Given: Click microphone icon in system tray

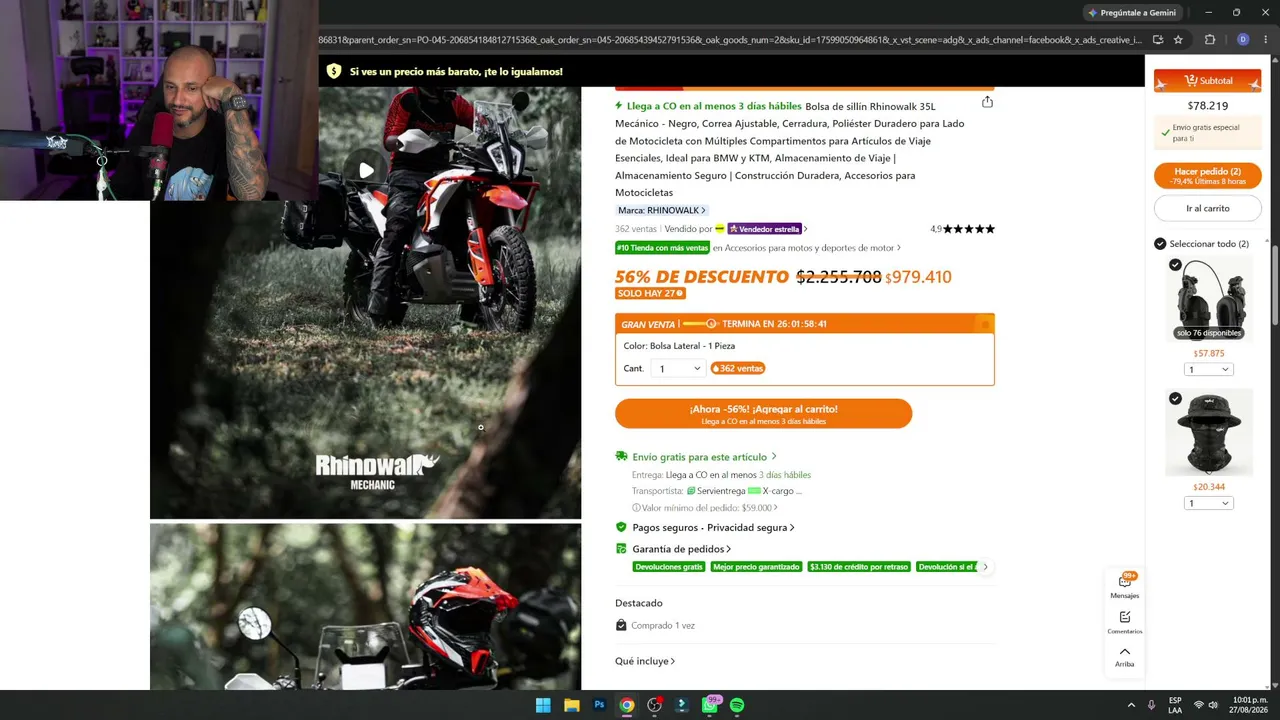Looking at the screenshot, I should (x=1152, y=705).
